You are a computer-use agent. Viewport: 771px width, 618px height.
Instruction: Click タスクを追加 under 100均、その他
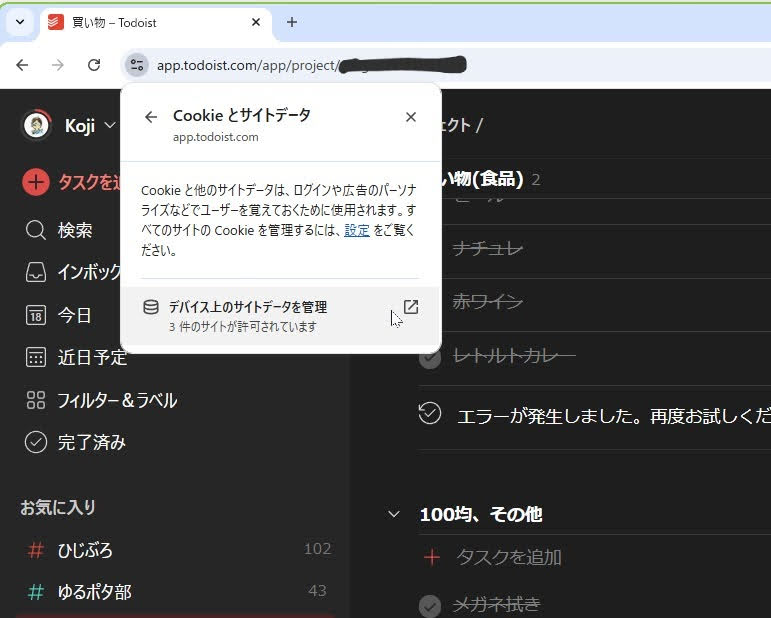pos(508,557)
